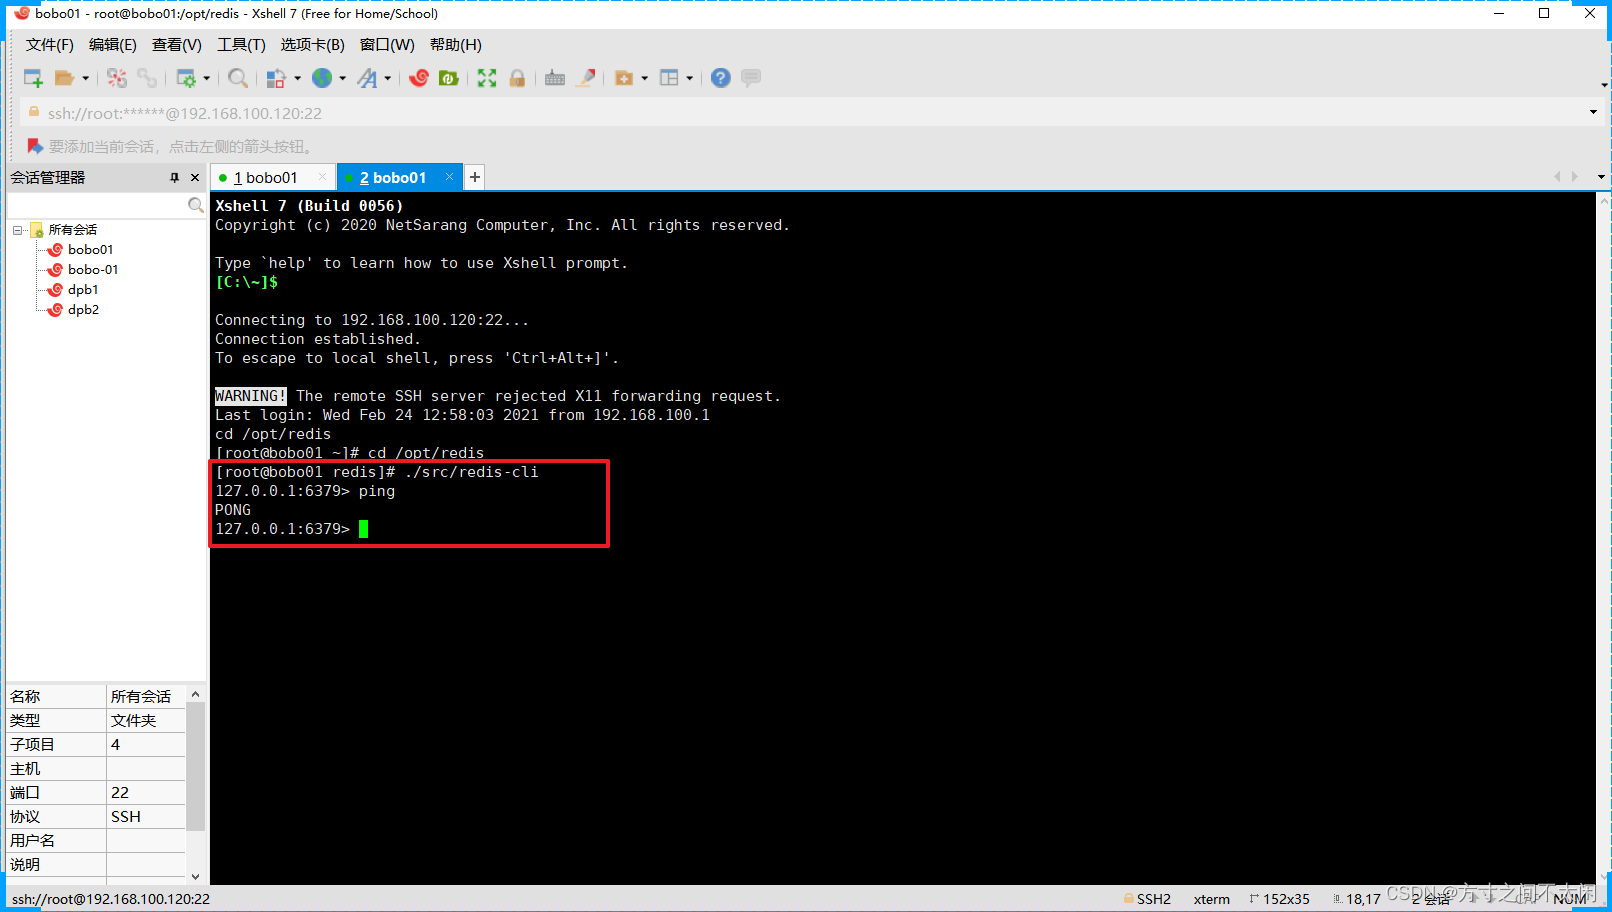Screen dimensions: 1612x912
Task: Toggle full screen mode
Action: (487, 77)
